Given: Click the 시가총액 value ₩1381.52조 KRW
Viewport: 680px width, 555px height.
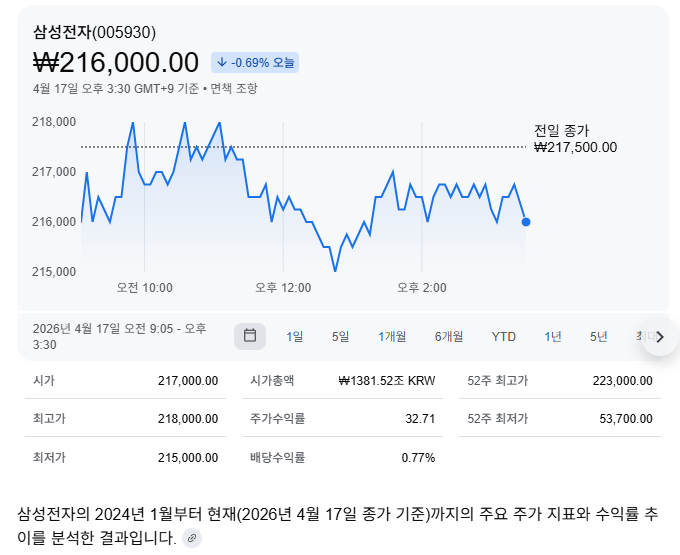Looking at the screenshot, I should tap(387, 381).
